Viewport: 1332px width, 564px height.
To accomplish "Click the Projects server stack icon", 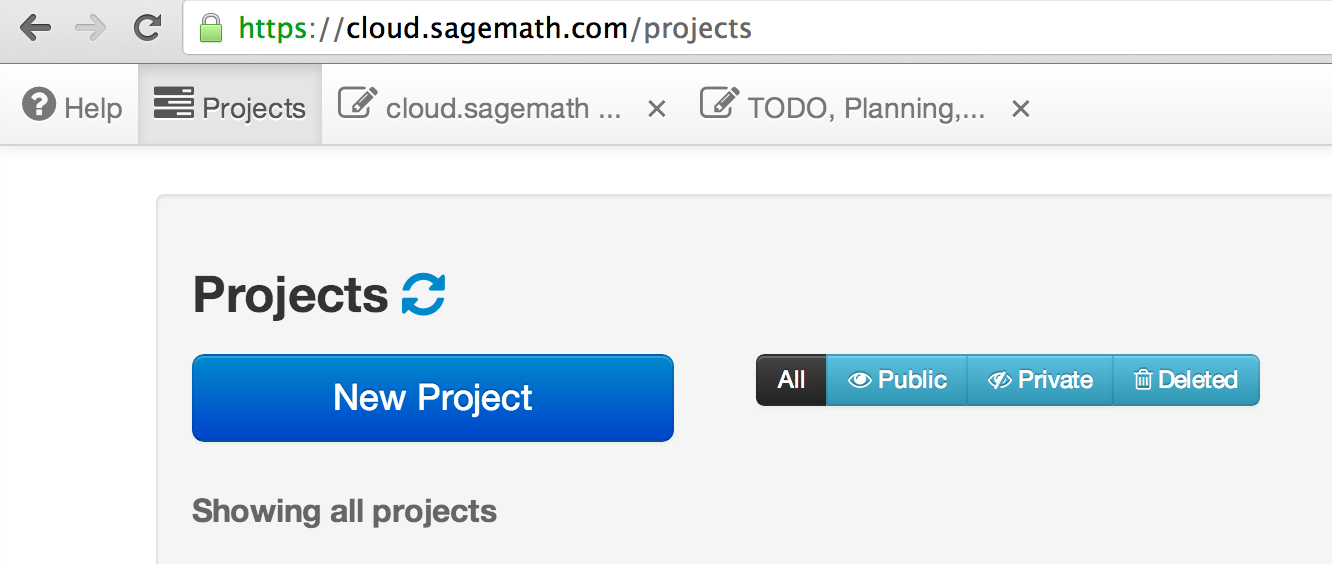I will [173, 104].
